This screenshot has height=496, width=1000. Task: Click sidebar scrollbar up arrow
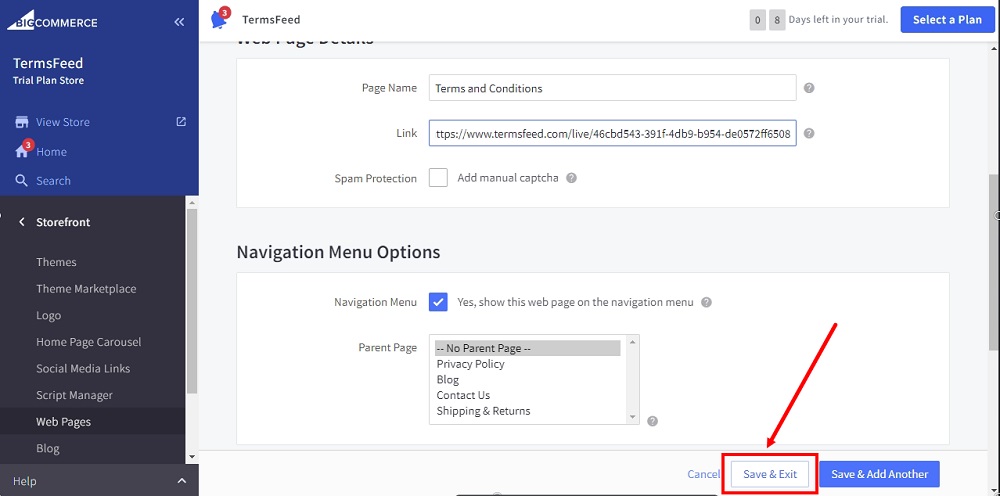pos(192,201)
